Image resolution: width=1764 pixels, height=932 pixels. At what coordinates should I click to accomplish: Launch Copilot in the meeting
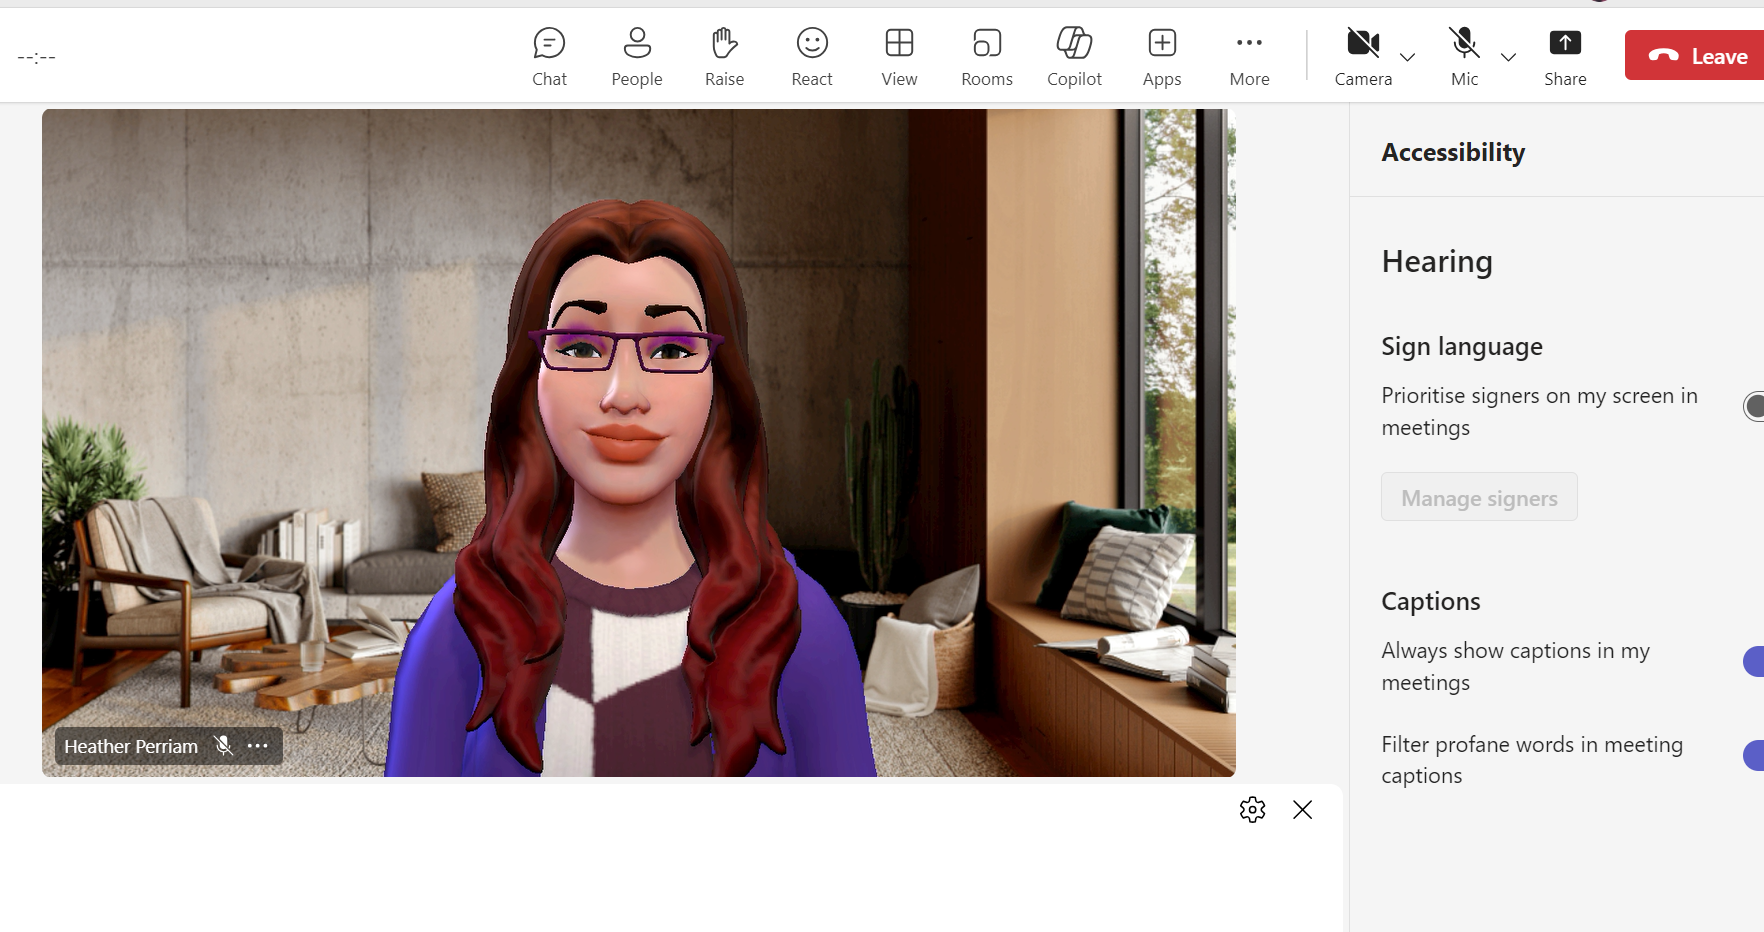pos(1074,55)
